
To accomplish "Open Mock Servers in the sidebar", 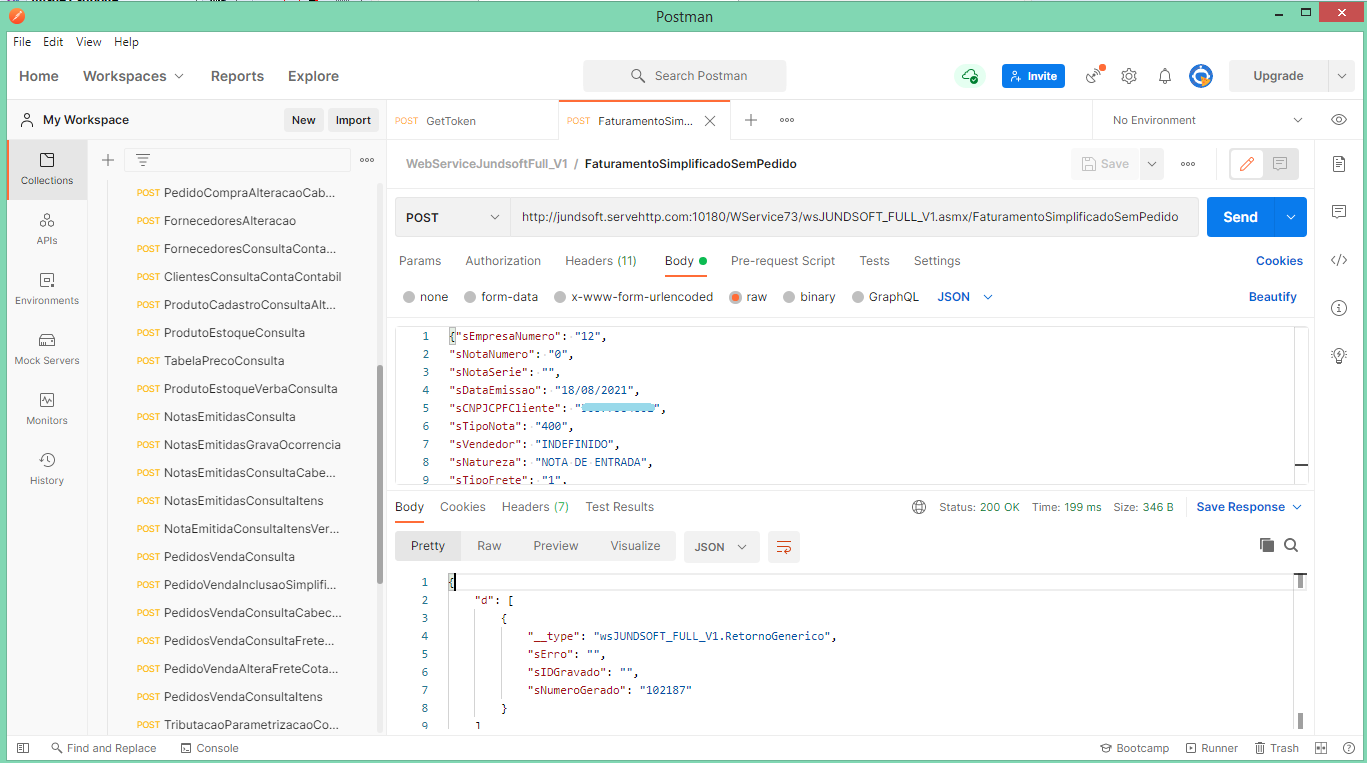I will pyautogui.click(x=46, y=348).
